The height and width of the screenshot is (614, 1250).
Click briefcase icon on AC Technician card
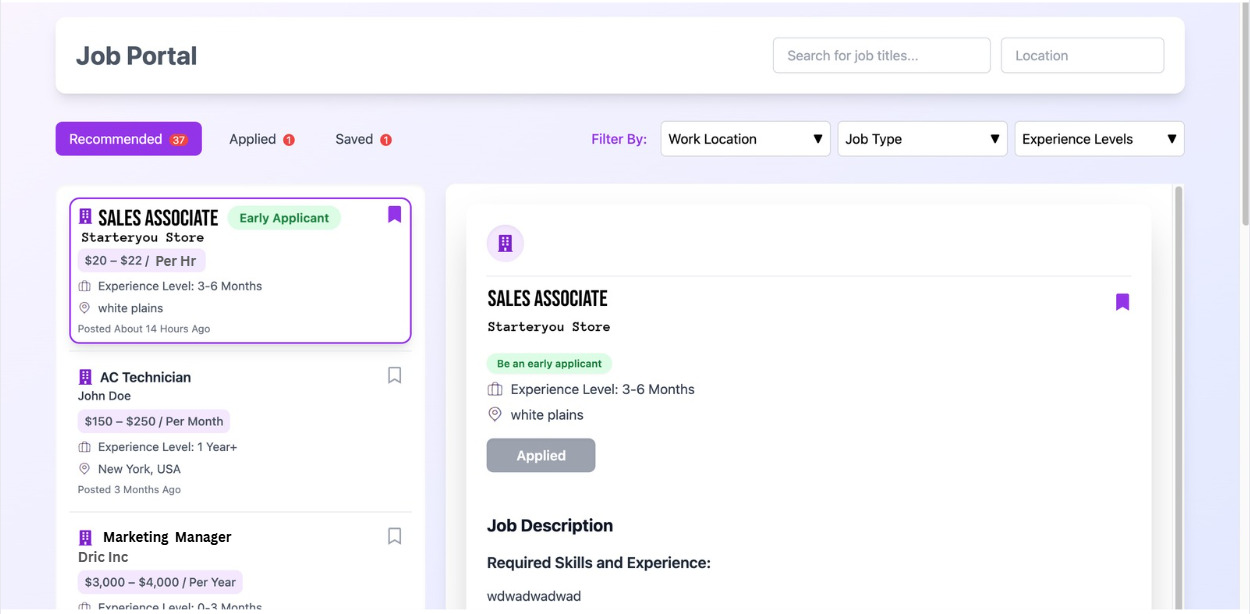tap(85, 447)
